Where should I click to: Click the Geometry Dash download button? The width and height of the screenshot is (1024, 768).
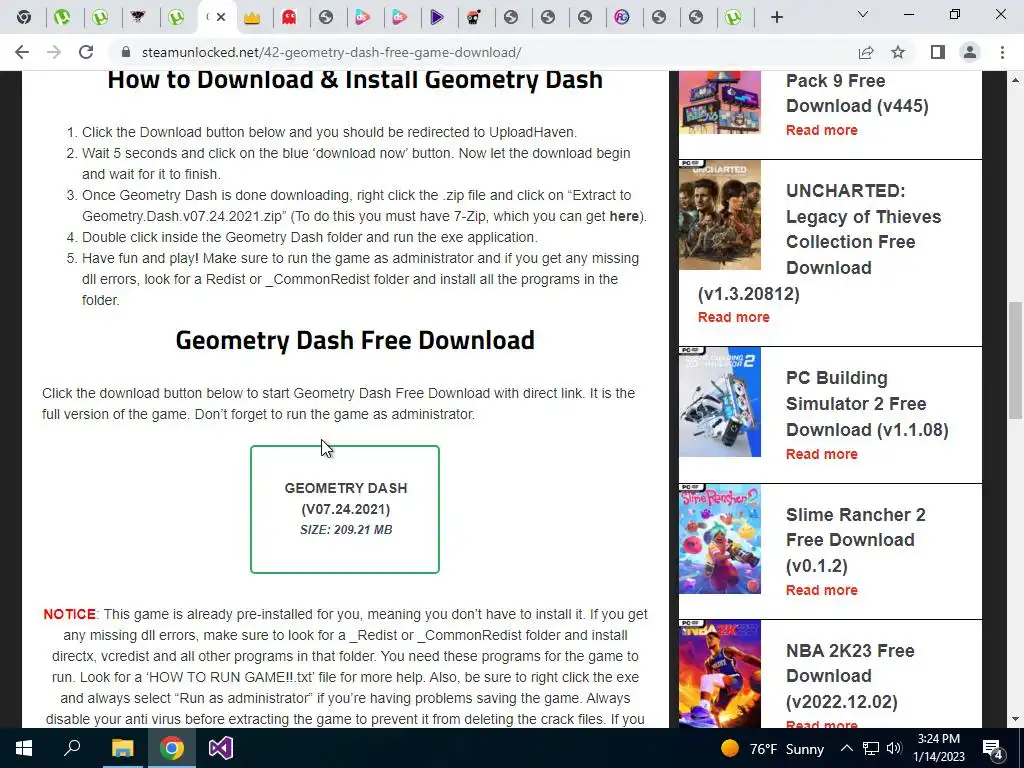coord(345,509)
